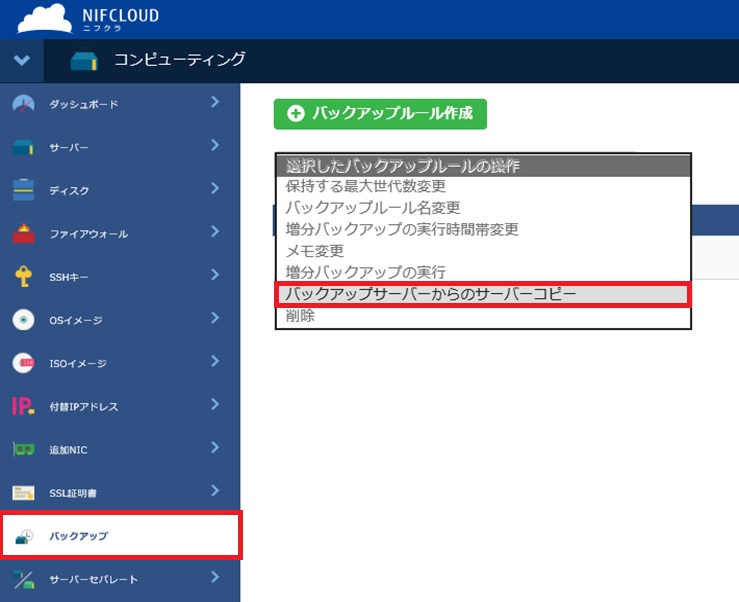Image resolution: width=739 pixels, height=602 pixels.
Task: Click the Disk (ディスク) icon
Action: 23,190
